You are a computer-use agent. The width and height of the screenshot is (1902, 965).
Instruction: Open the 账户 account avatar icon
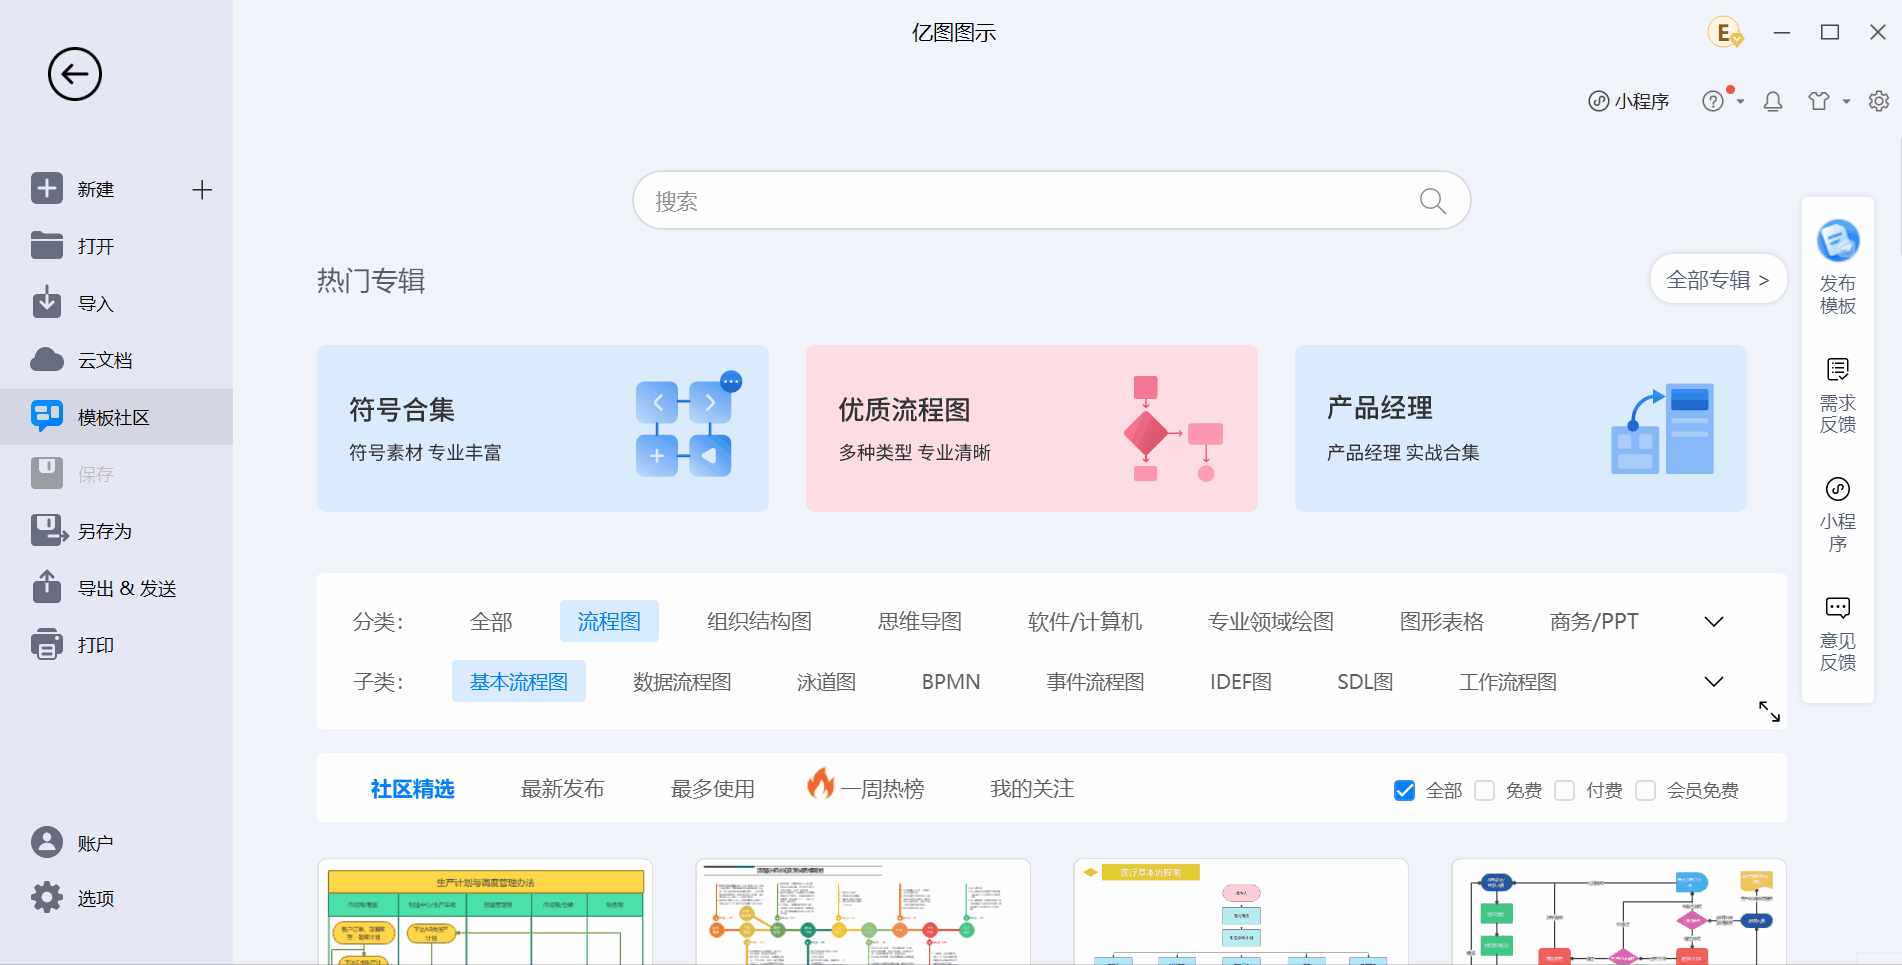(47, 842)
